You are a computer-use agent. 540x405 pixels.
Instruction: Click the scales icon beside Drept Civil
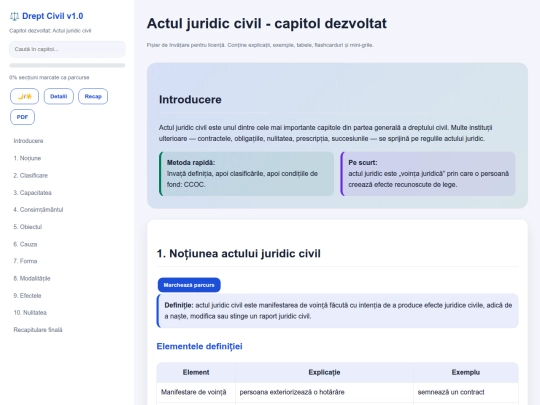tap(14, 16)
